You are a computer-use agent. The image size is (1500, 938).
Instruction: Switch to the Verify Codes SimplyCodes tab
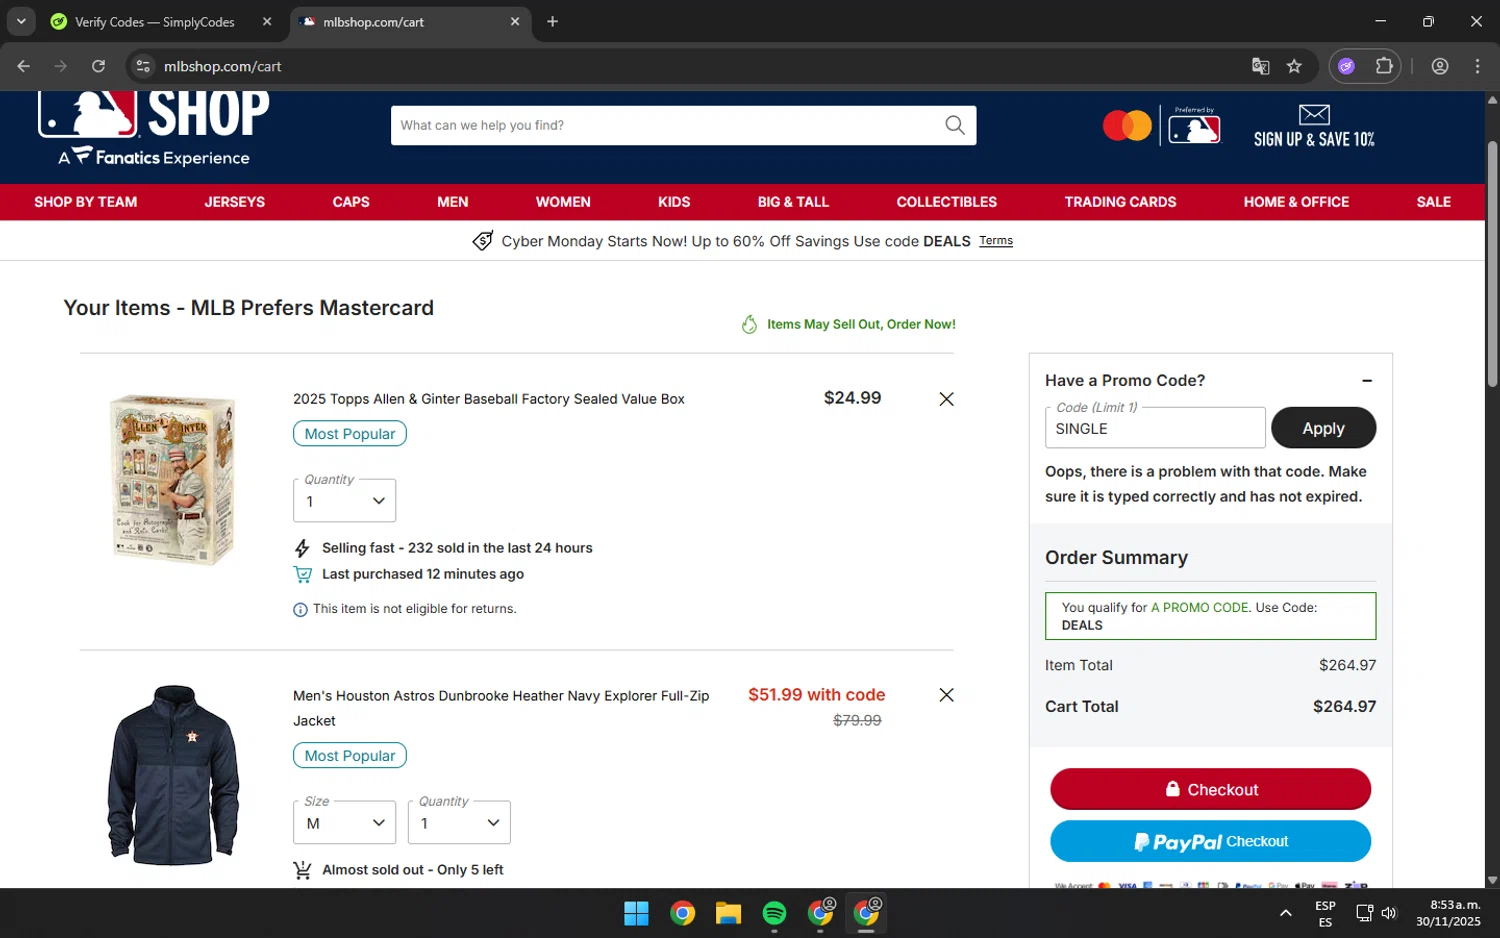click(x=155, y=21)
